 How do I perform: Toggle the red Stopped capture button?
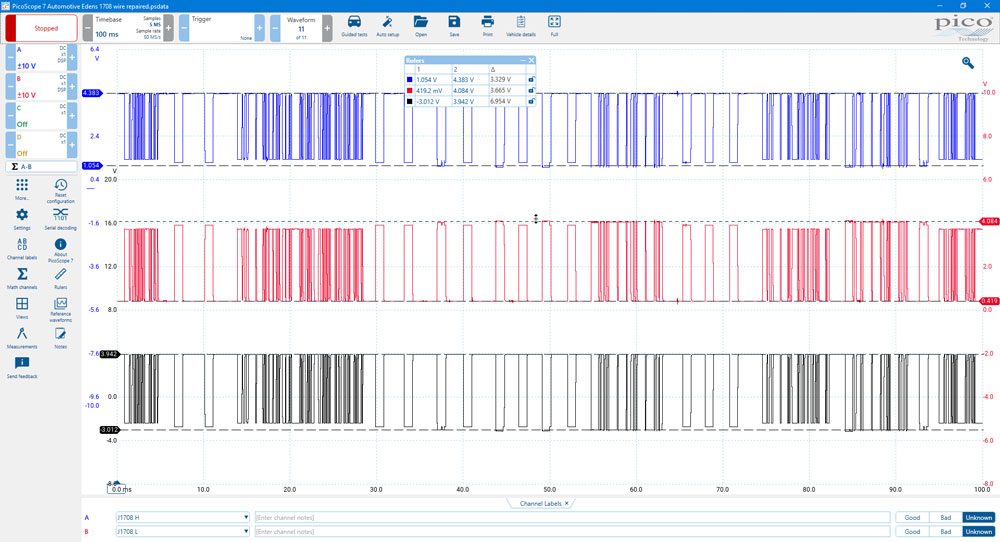point(41,29)
